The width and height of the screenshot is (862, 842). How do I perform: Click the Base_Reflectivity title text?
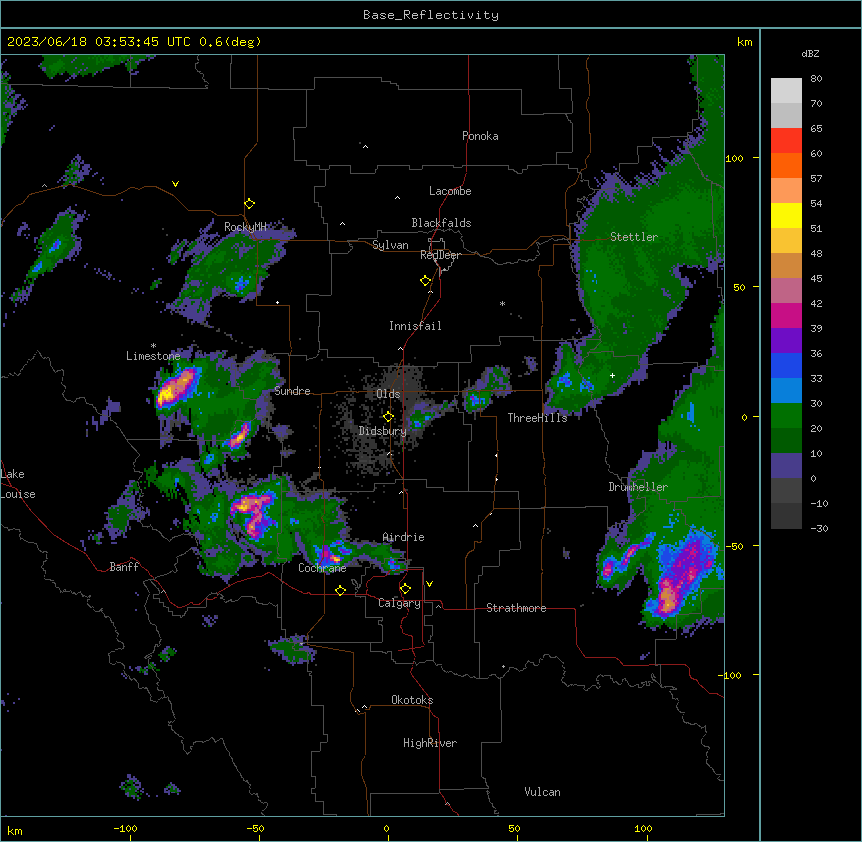click(x=431, y=15)
